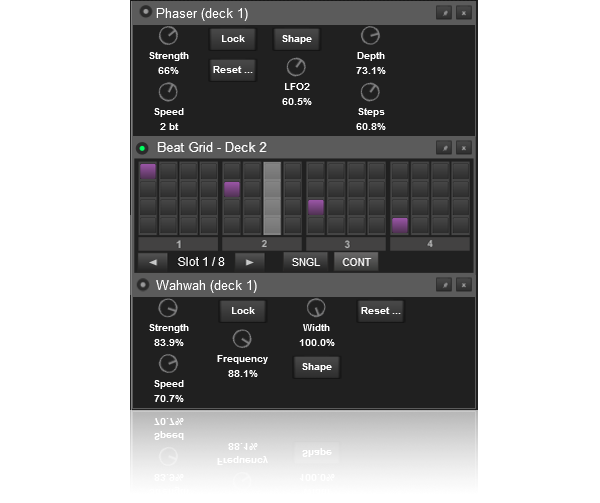Toggle purple second-row cell in beat section 2
Viewport: 600px width, 503px height.
232,189
